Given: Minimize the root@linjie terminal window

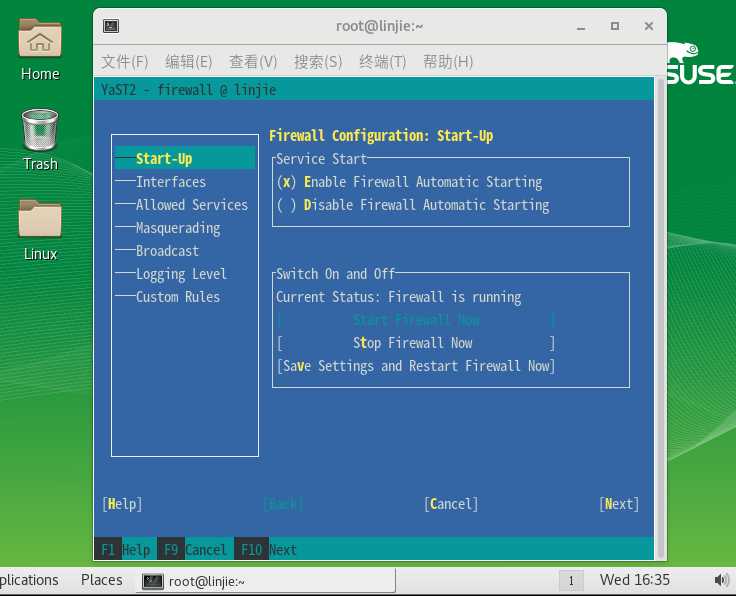Looking at the screenshot, I should pos(581,27).
